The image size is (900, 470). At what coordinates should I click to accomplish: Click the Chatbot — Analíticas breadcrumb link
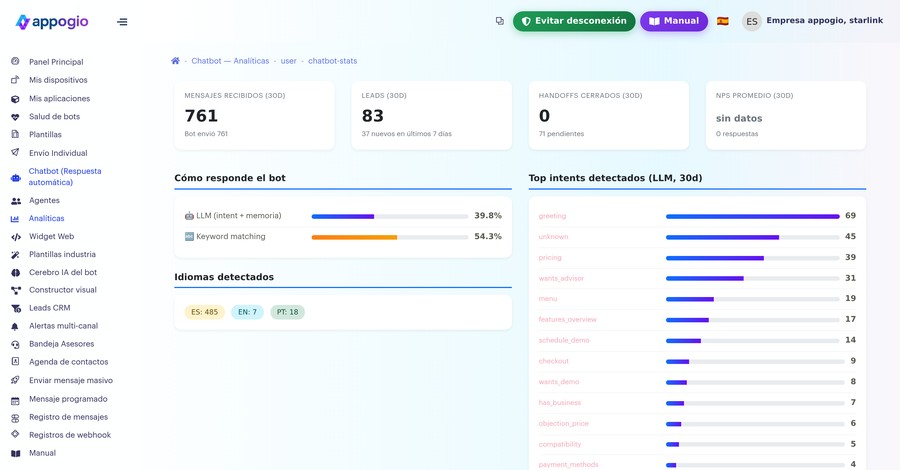(230, 61)
